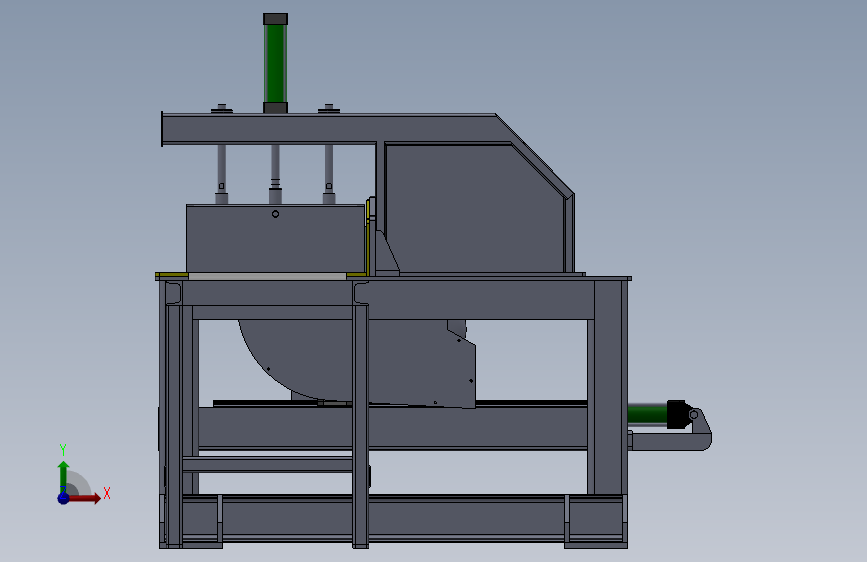Image resolution: width=867 pixels, height=562 pixels.
Task: Click the blue Z axis ball of triad
Action: pyautogui.click(x=64, y=498)
